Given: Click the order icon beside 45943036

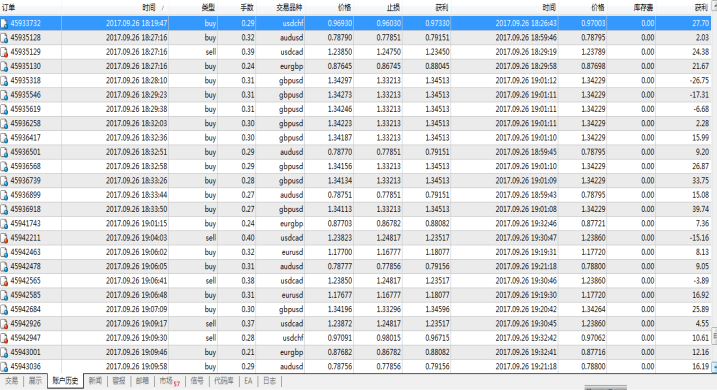Looking at the screenshot, I should coord(4,367).
